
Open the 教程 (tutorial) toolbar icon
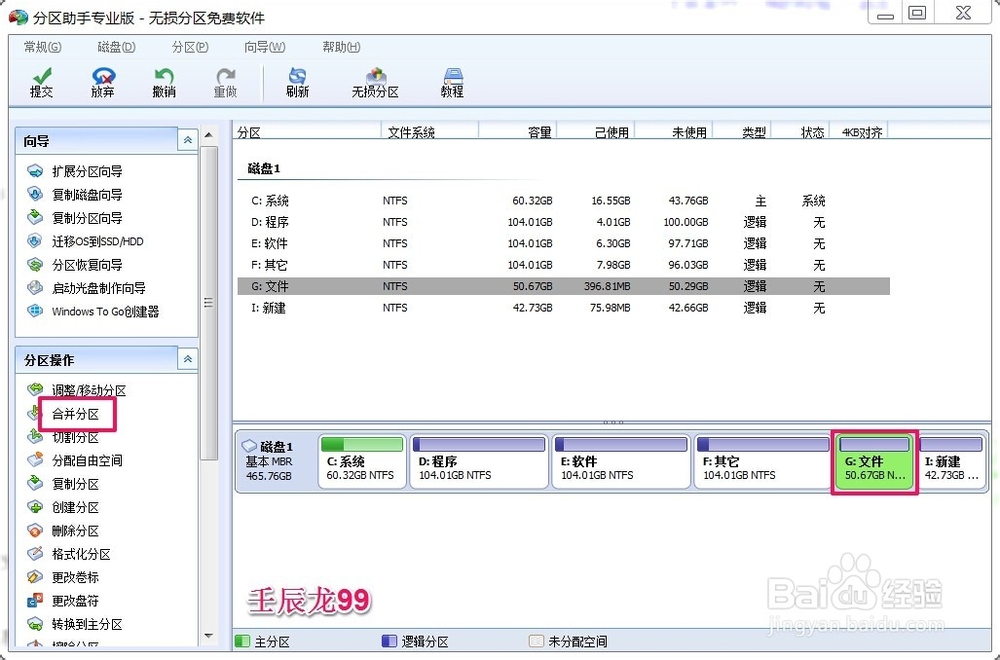point(452,83)
